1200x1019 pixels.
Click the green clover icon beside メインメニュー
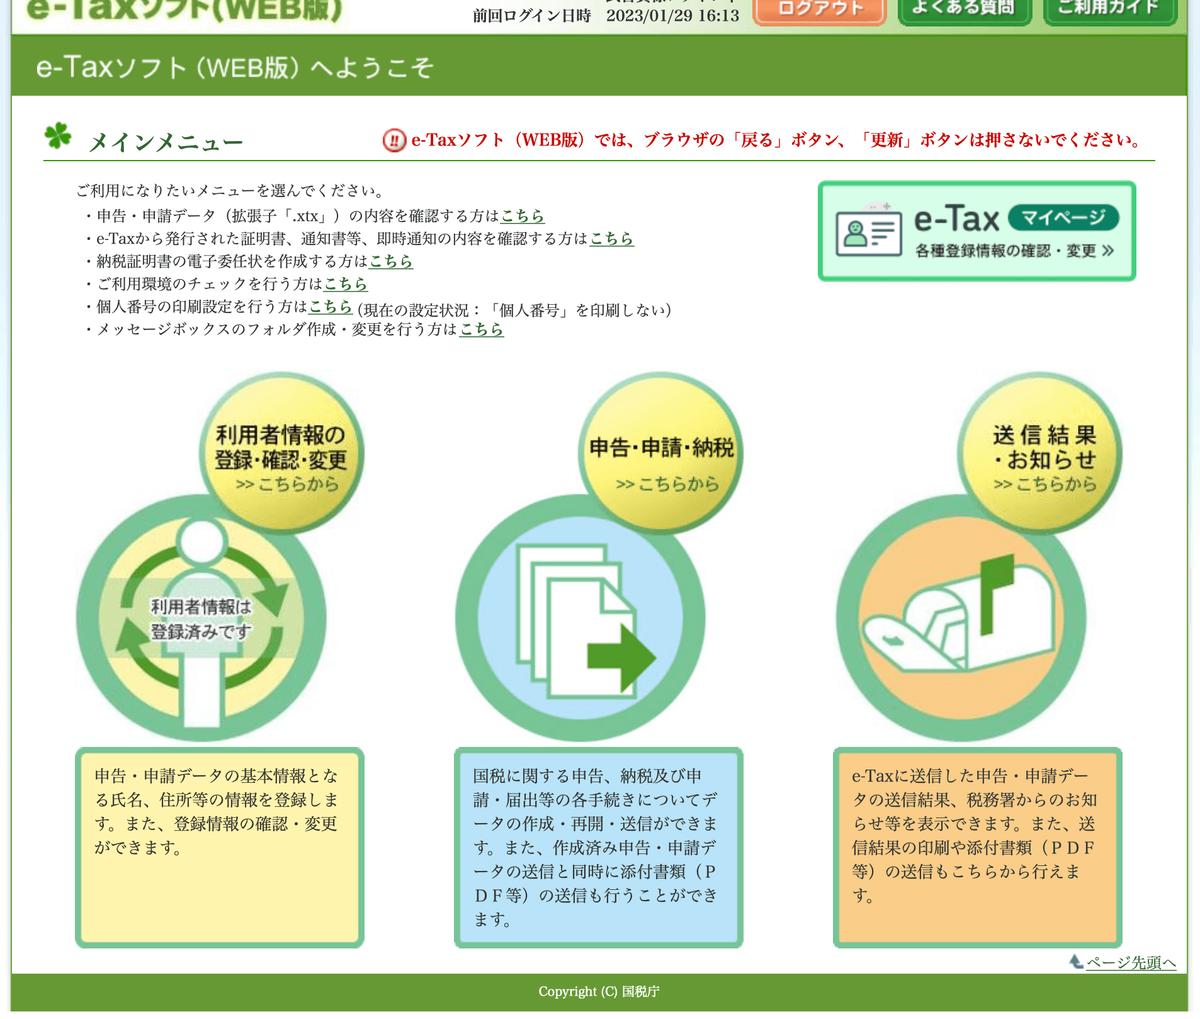(x=58, y=136)
